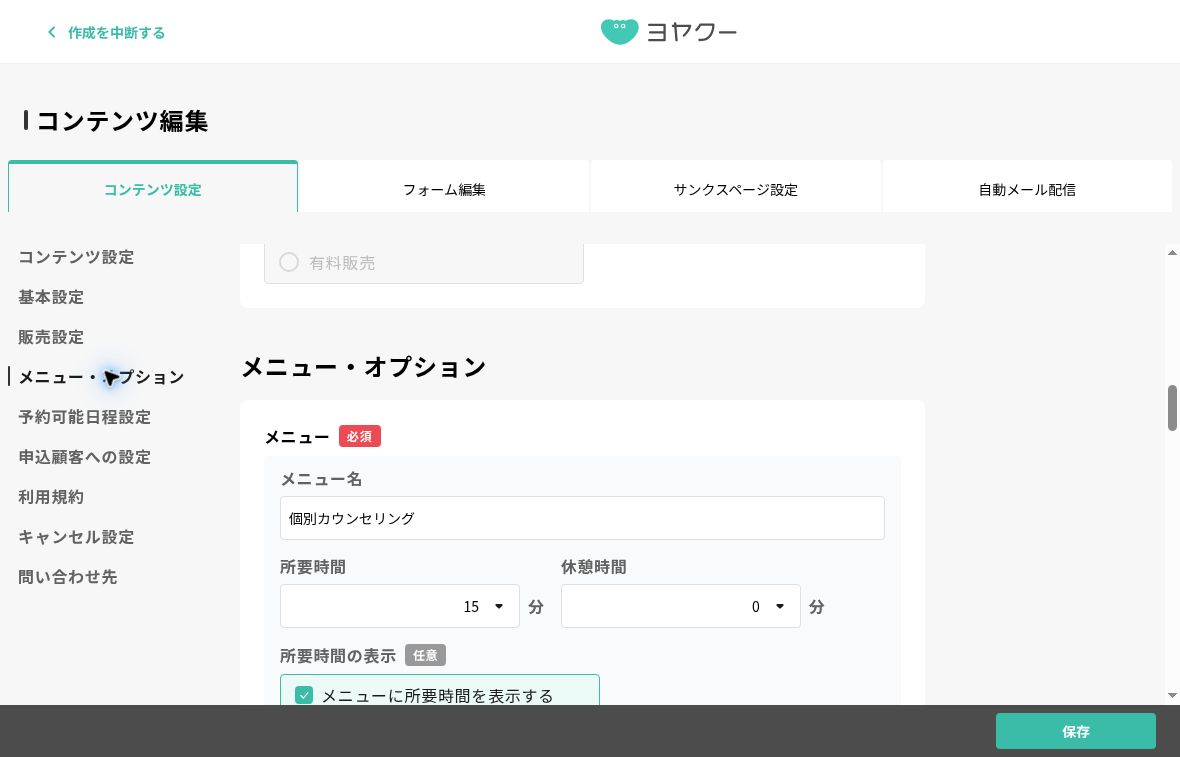Click the vertical scrollbar thumb
This screenshot has height=757, width=1180.
1172,408
